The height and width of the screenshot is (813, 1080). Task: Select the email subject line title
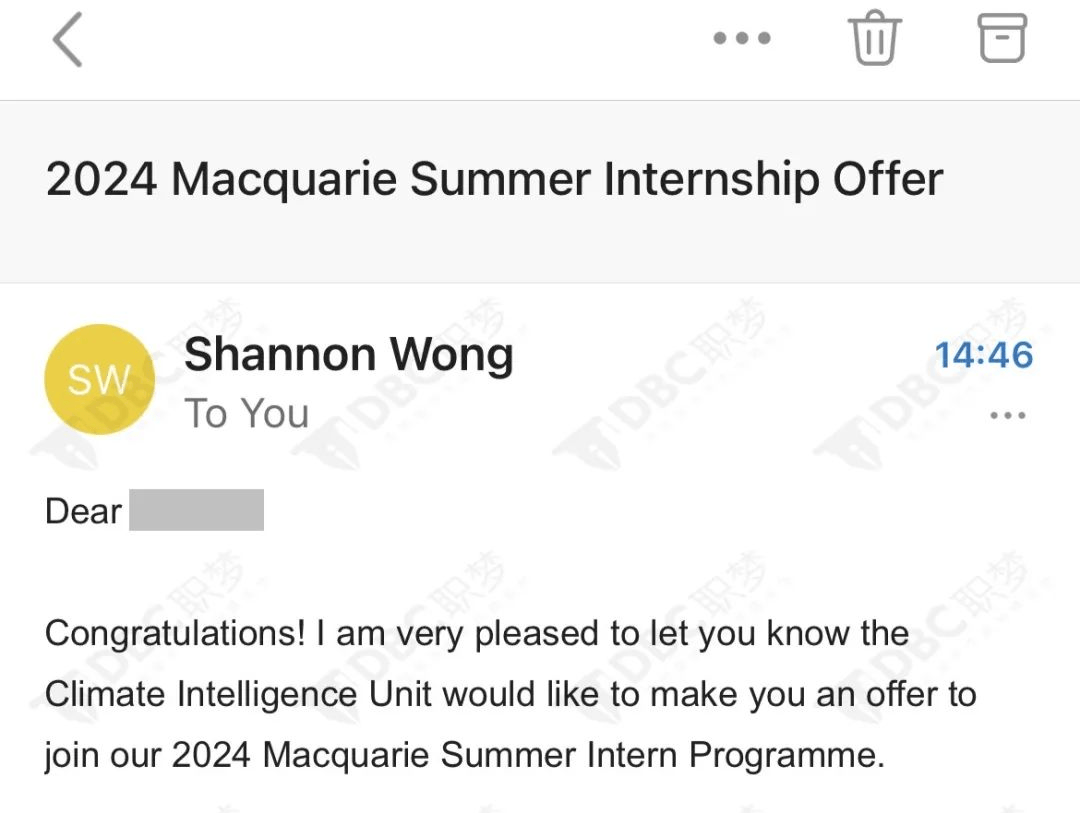[x=494, y=180]
